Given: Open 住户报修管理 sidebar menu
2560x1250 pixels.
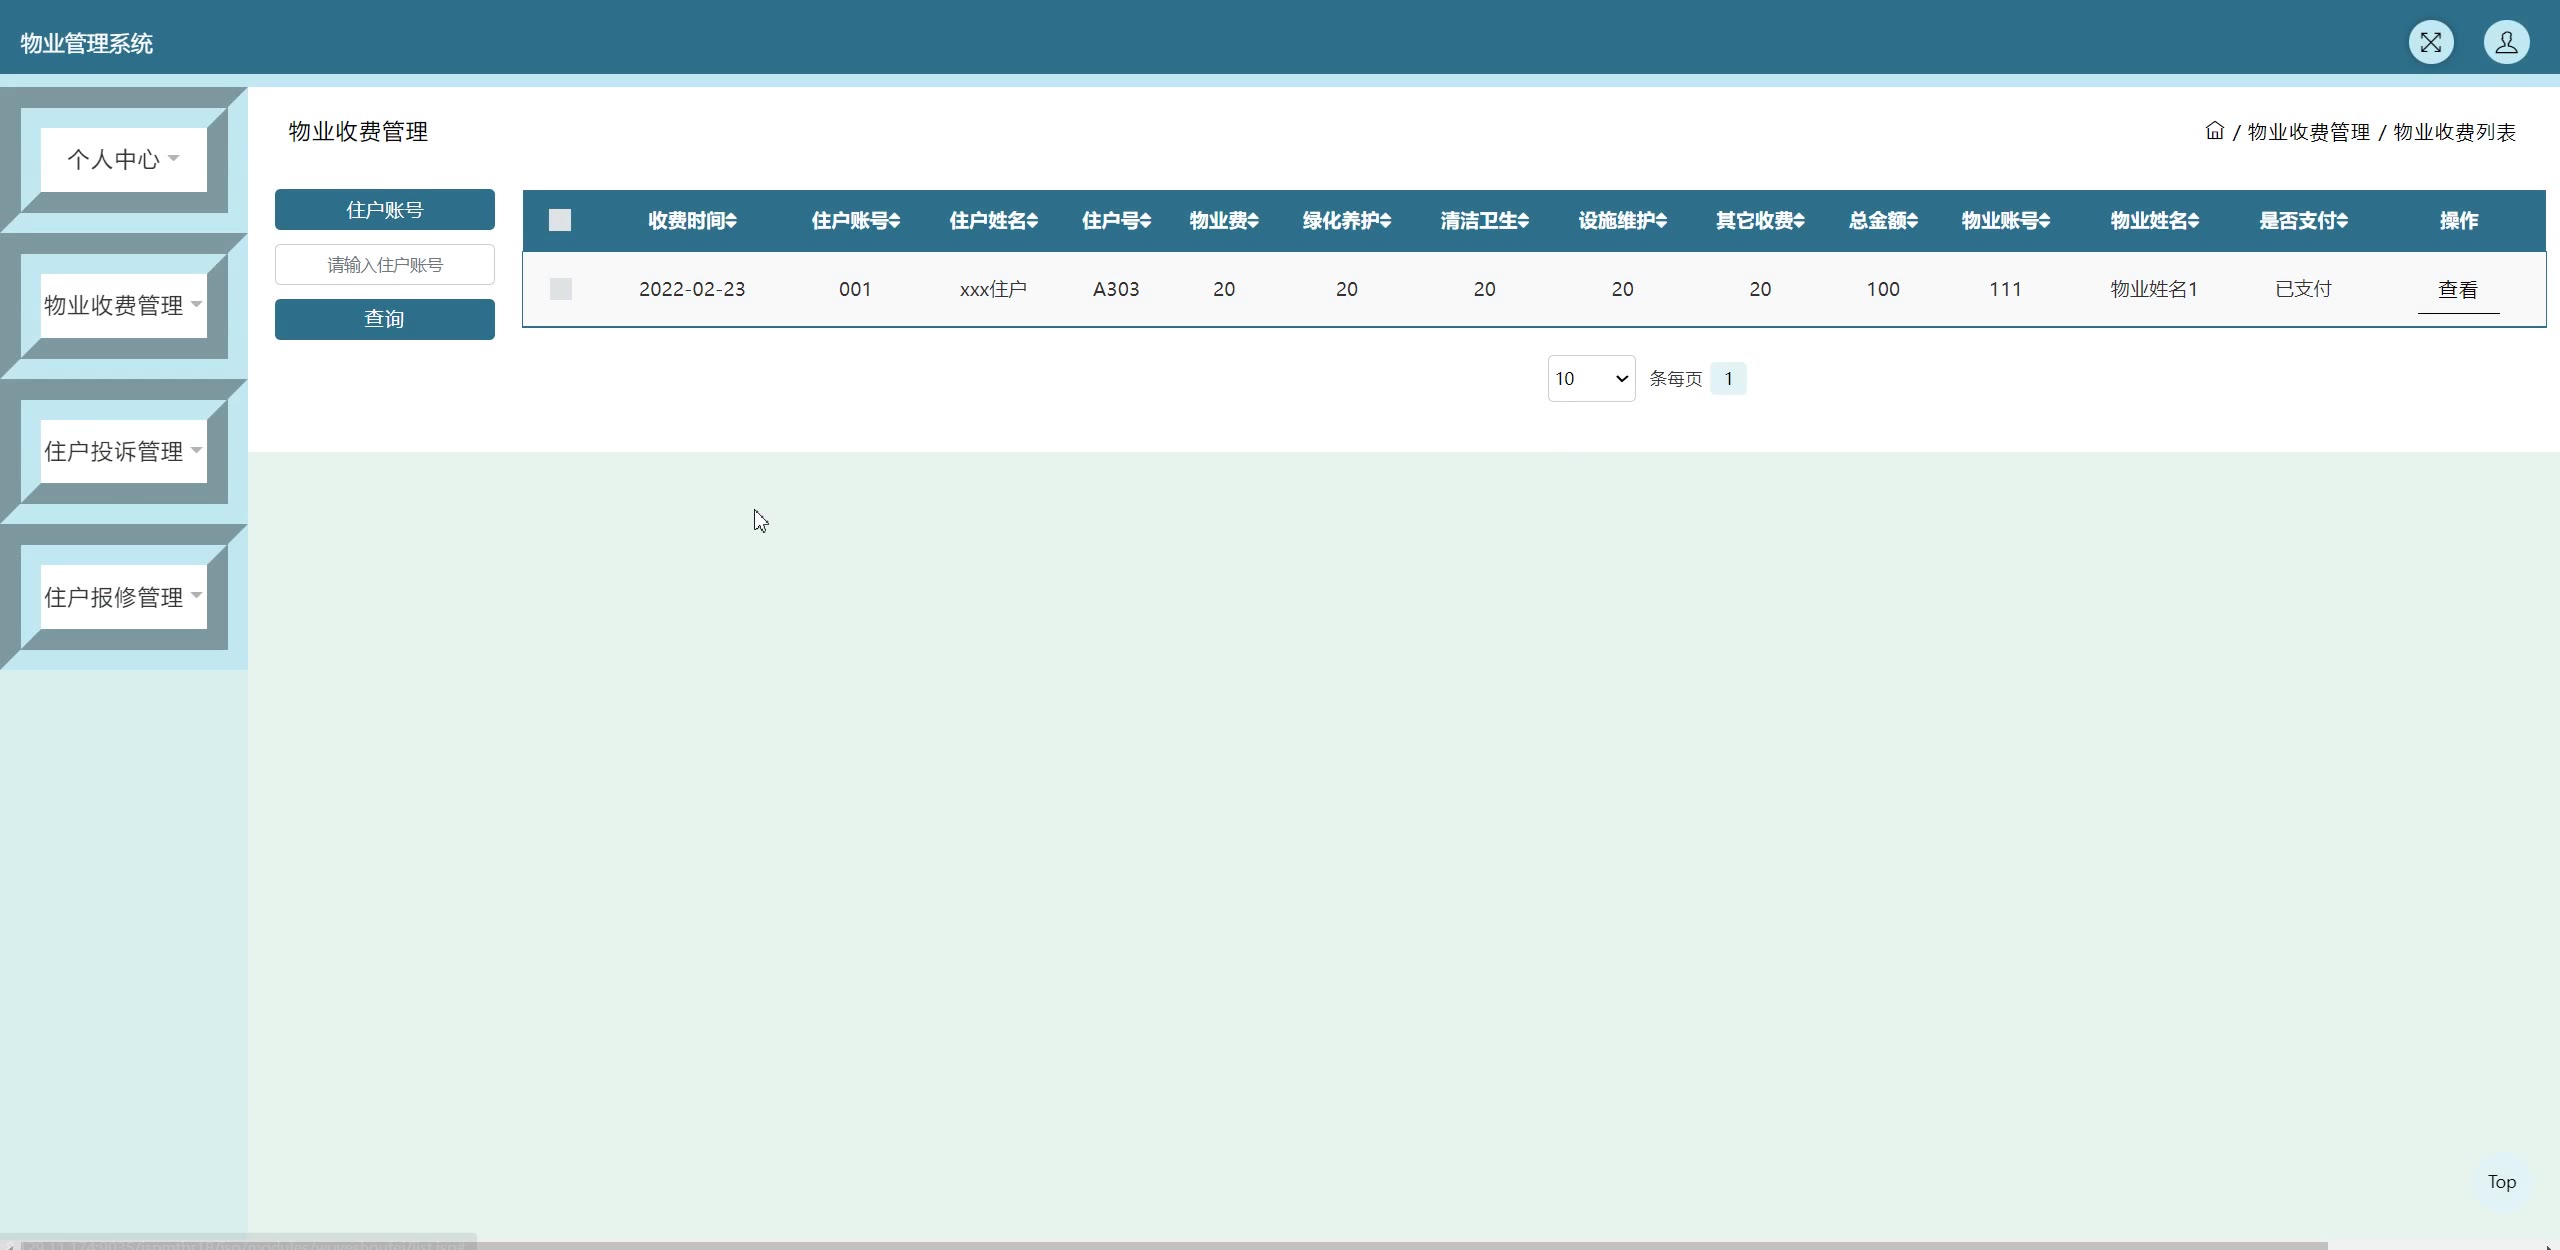Looking at the screenshot, I should pyautogui.click(x=123, y=597).
